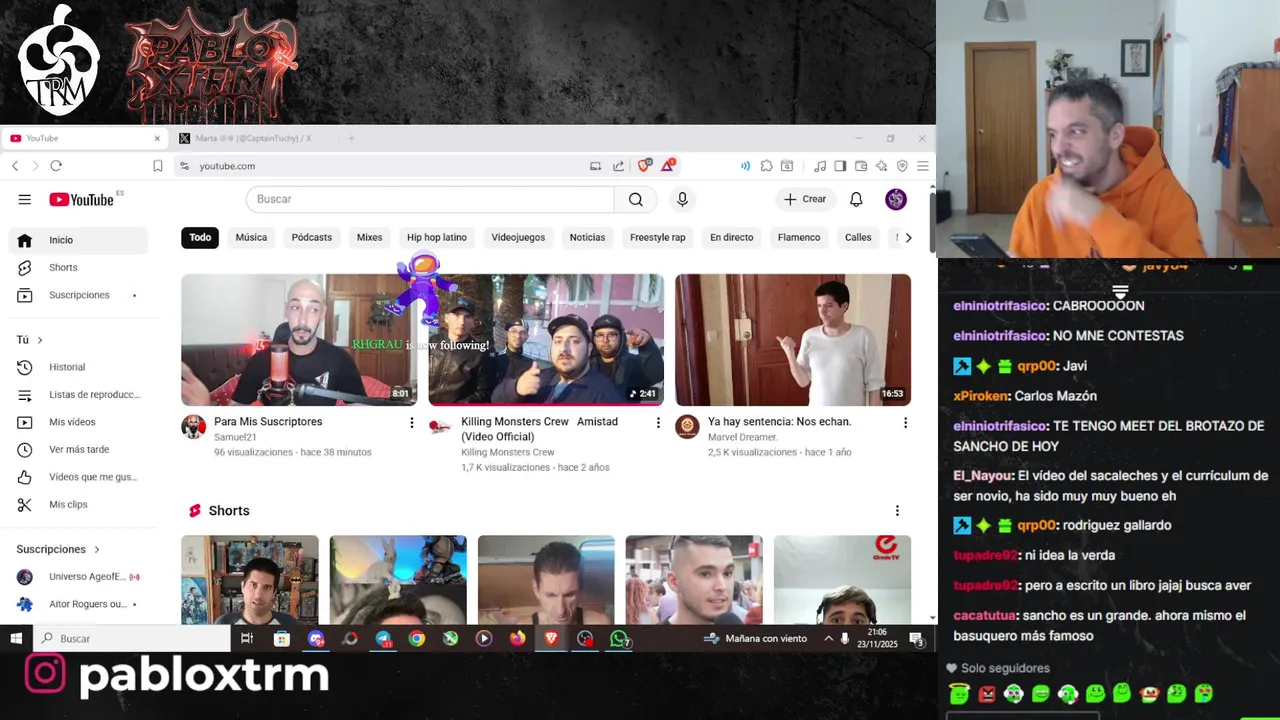Open Chrome from the taskbar
This screenshot has height=720, width=1280.
[x=417, y=638]
